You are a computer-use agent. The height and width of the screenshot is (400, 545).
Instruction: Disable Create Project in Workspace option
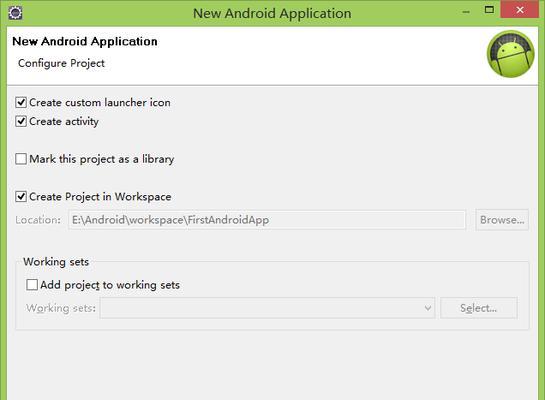point(21,196)
